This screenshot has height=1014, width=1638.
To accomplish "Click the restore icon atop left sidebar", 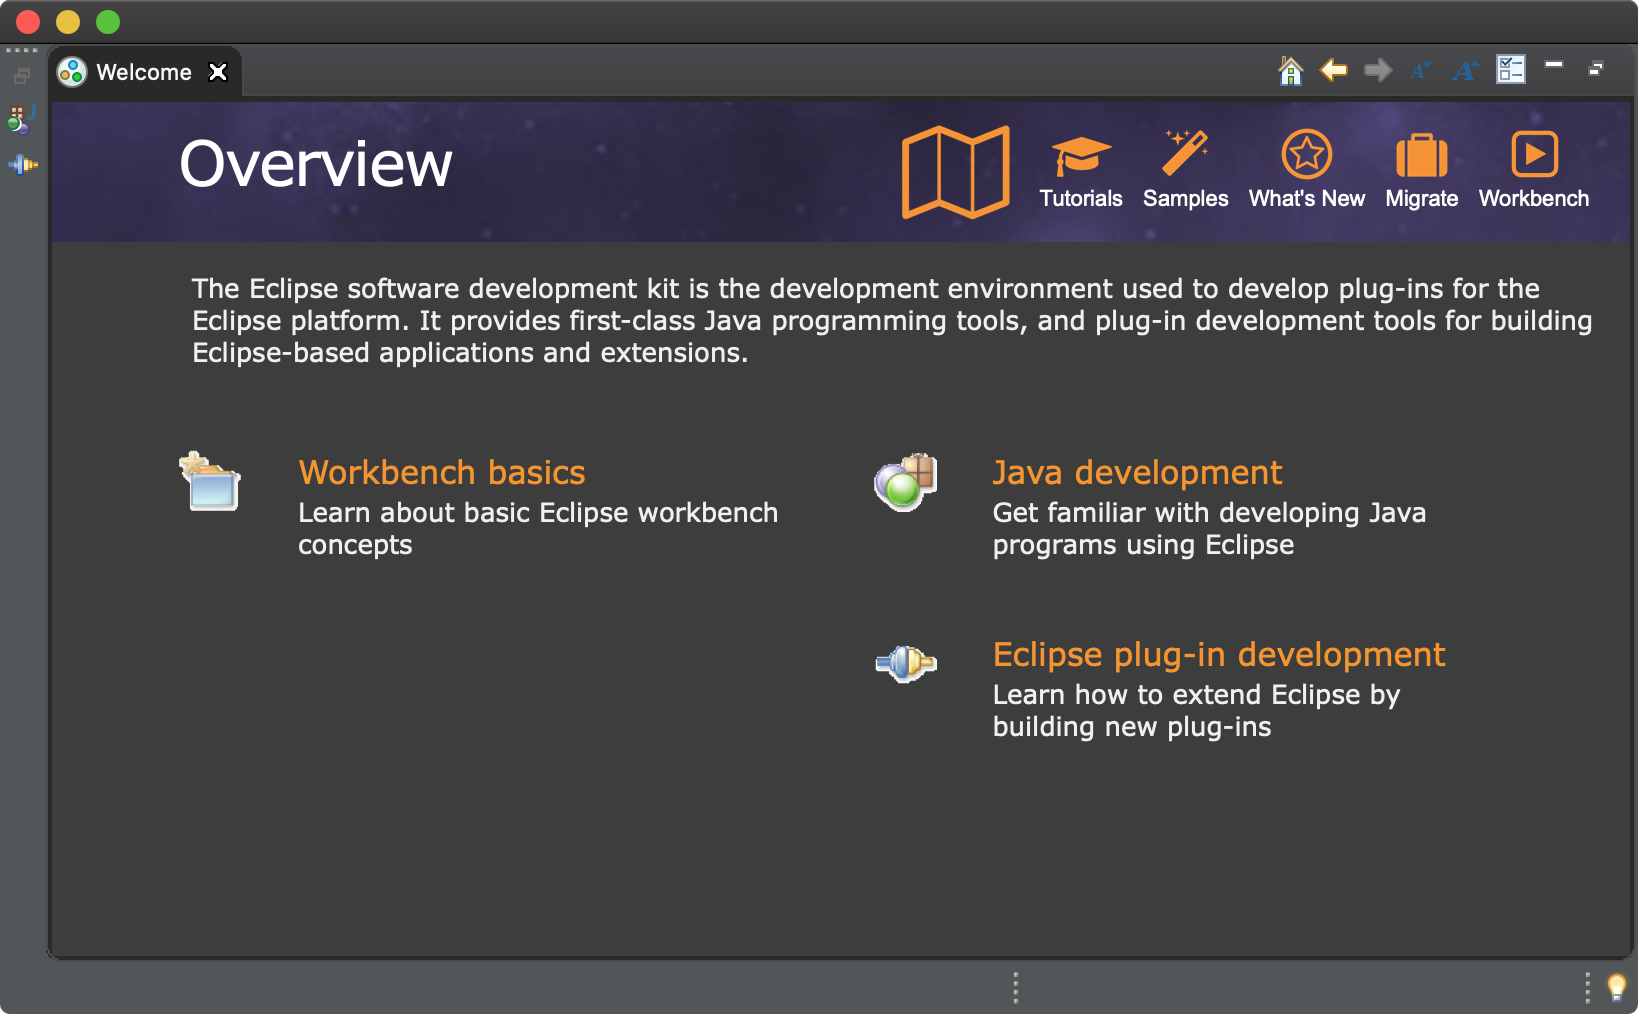I will click(22, 75).
